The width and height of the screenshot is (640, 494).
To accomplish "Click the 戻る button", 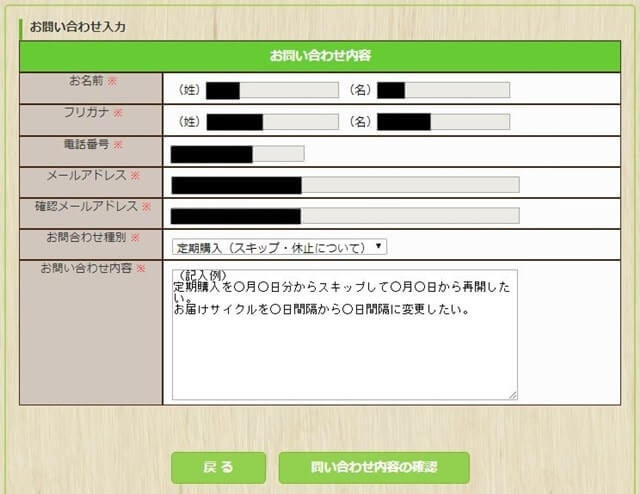I will pos(218,467).
